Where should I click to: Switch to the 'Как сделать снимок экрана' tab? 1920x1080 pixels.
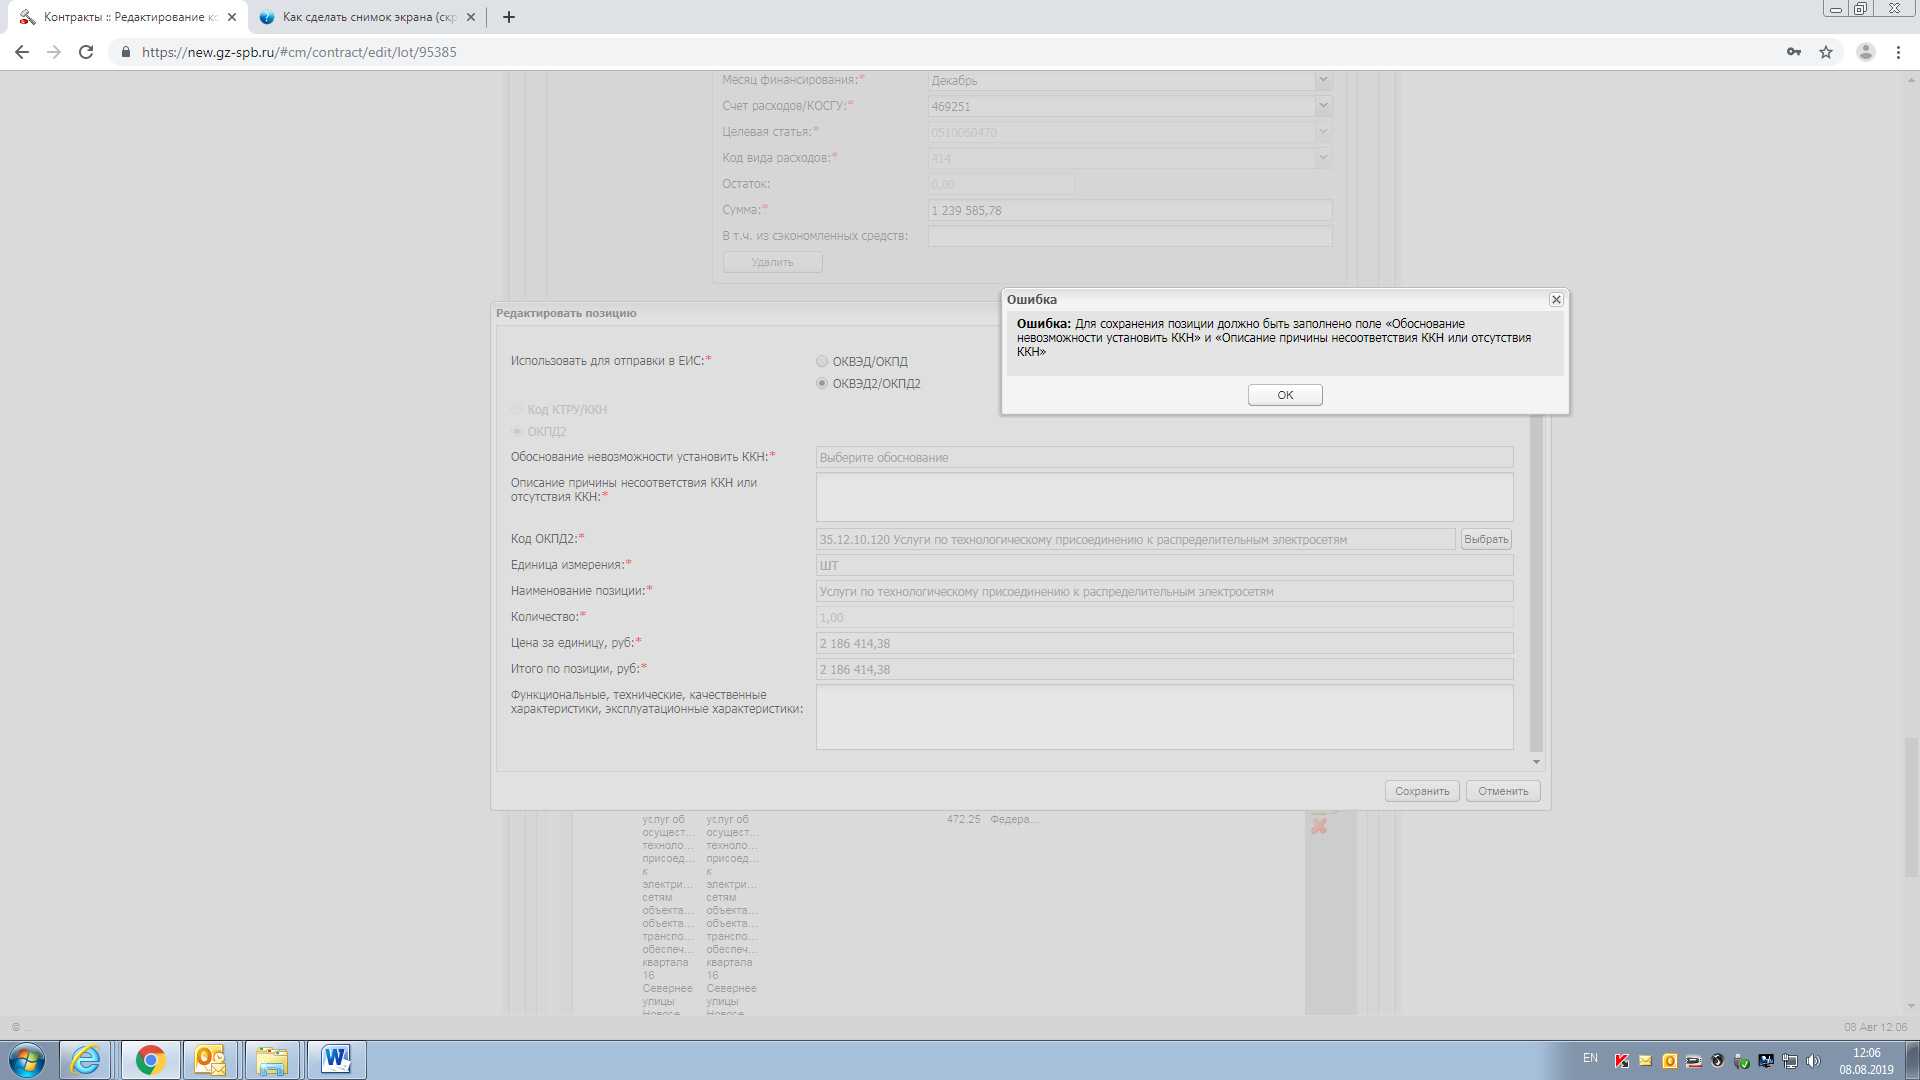[366, 17]
